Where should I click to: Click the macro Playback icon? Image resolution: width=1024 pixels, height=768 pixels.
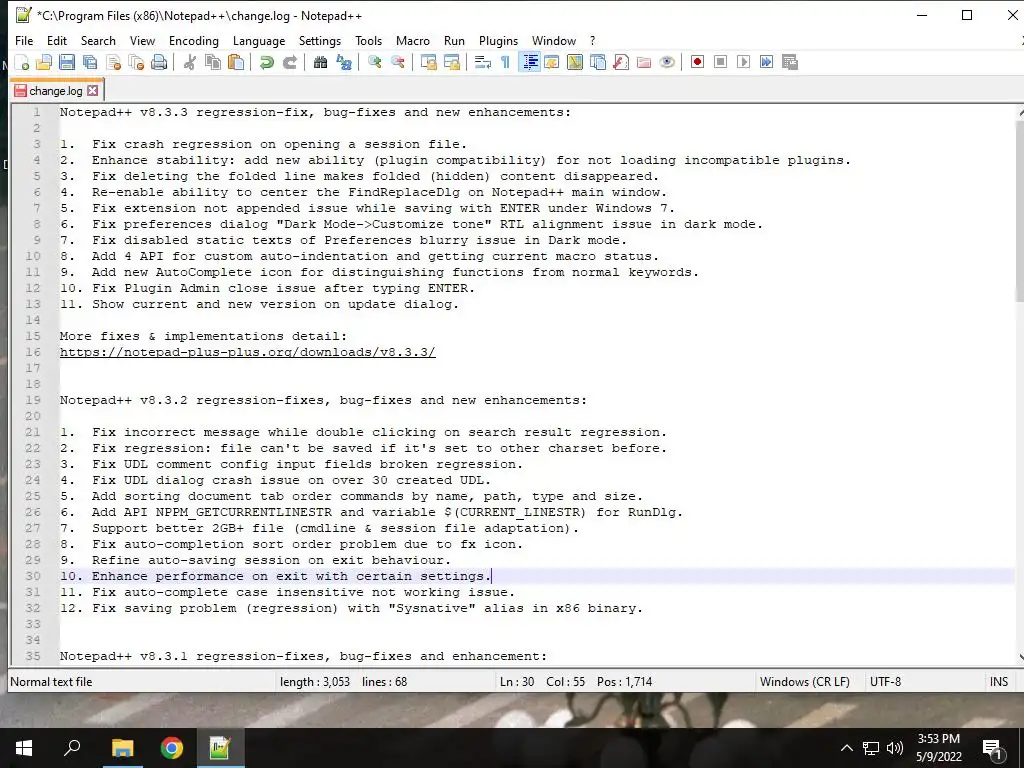743,62
